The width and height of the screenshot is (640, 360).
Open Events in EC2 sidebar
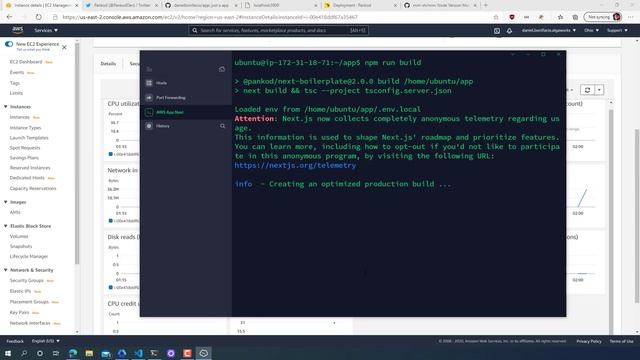17,72
